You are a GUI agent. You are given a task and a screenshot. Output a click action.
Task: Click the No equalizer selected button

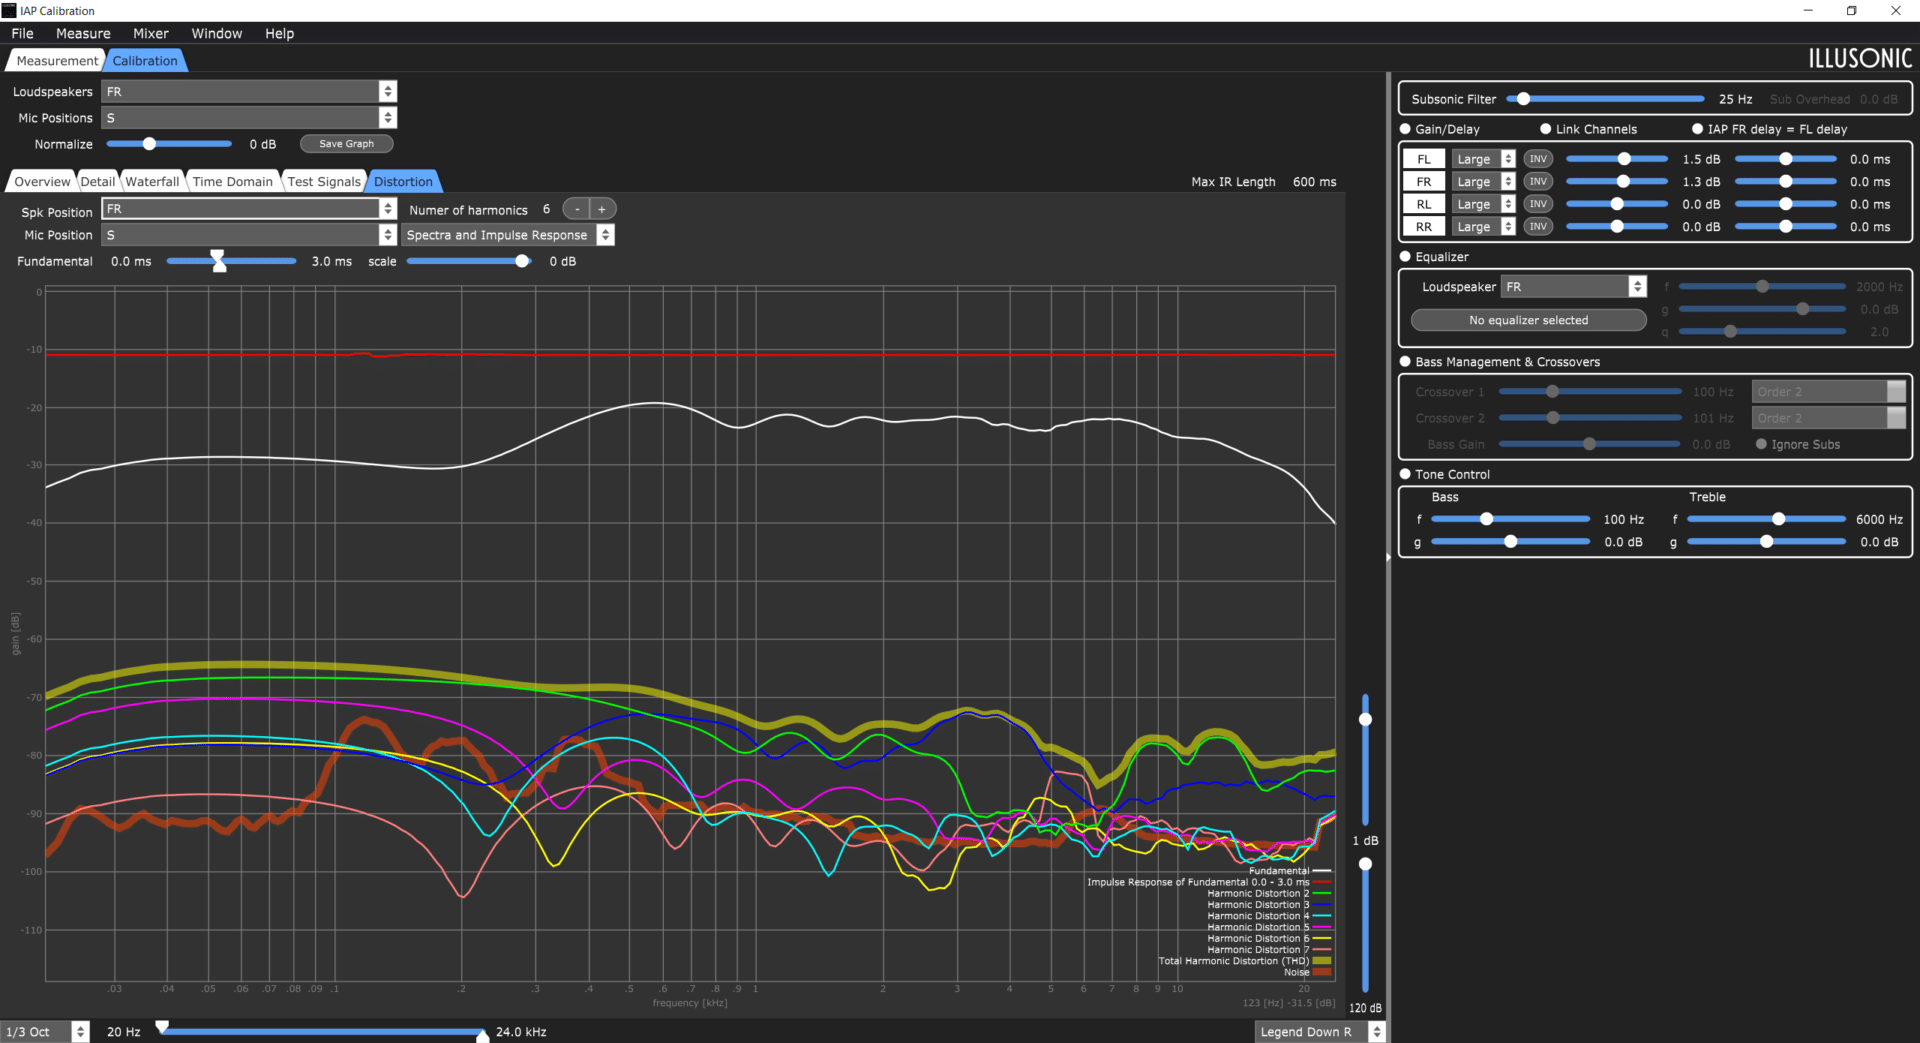pos(1528,320)
